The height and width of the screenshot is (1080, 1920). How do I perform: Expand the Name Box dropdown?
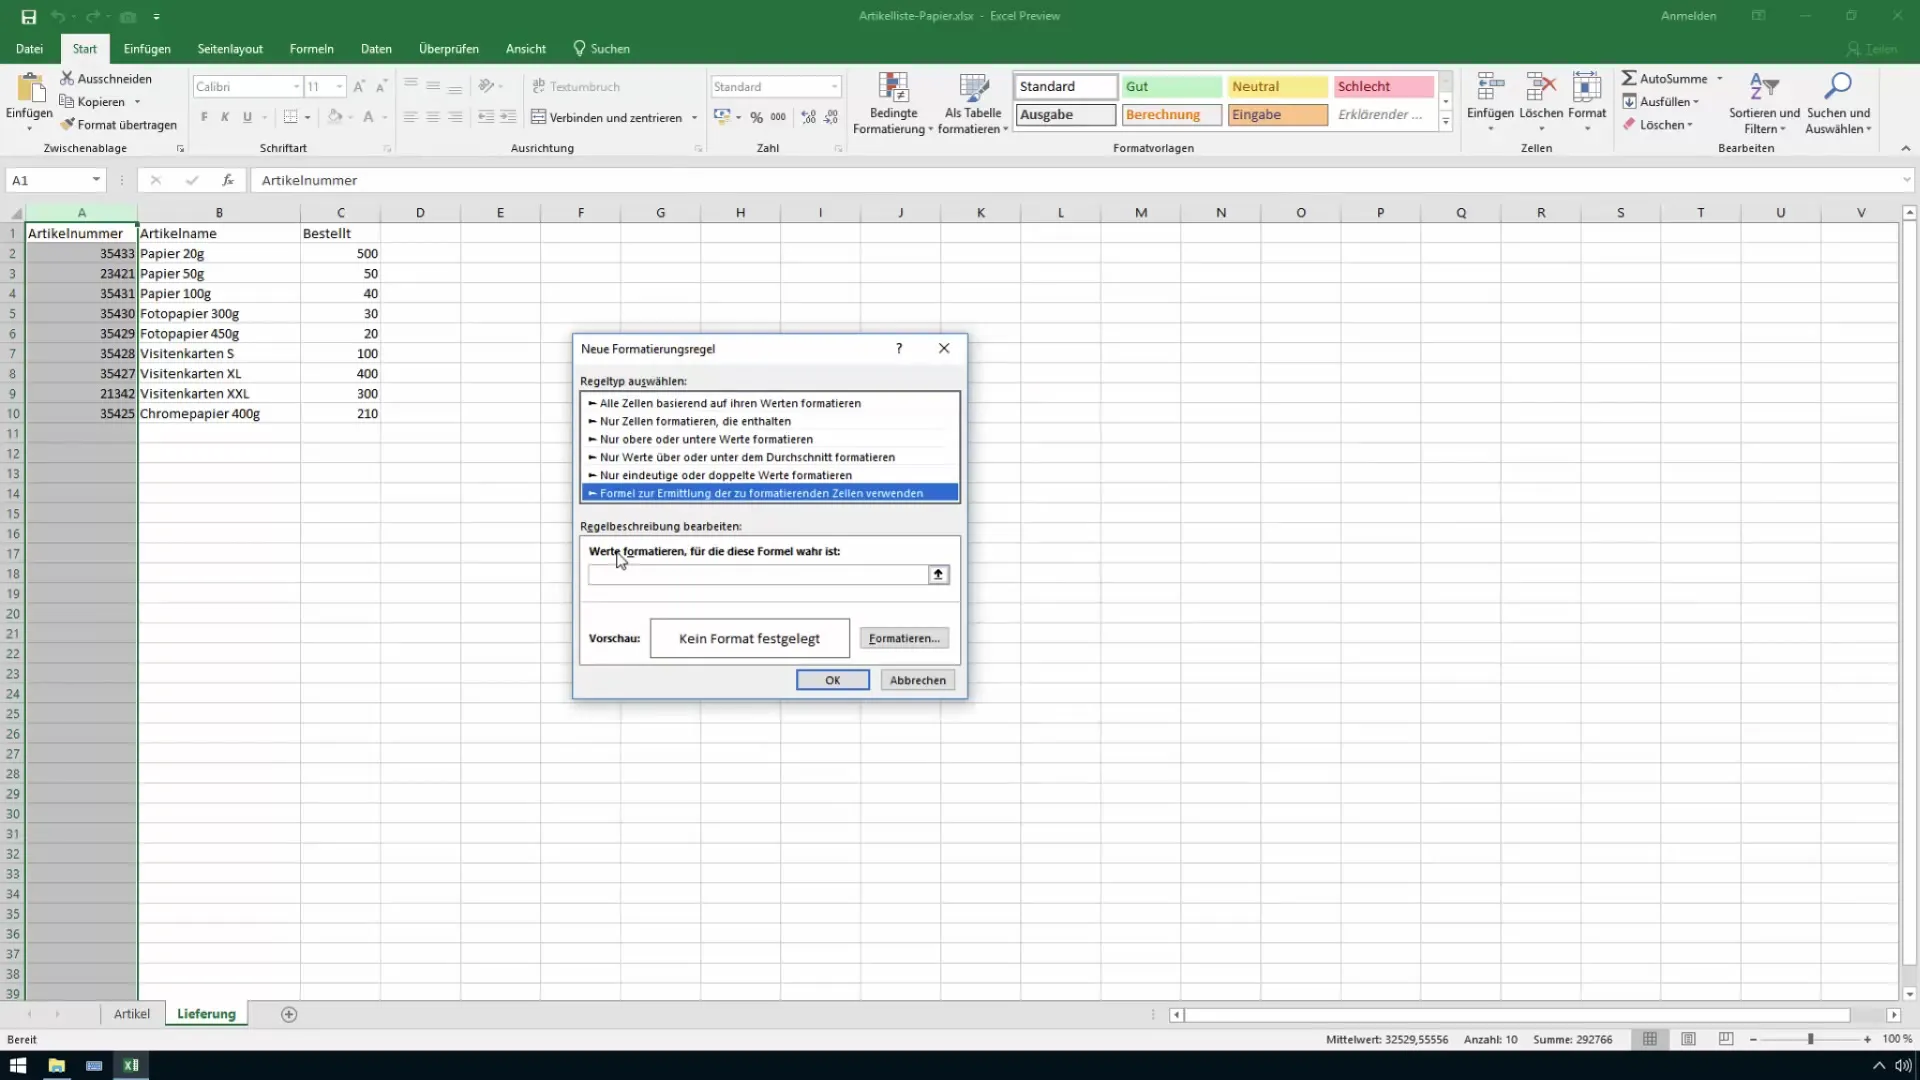(96, 180)
